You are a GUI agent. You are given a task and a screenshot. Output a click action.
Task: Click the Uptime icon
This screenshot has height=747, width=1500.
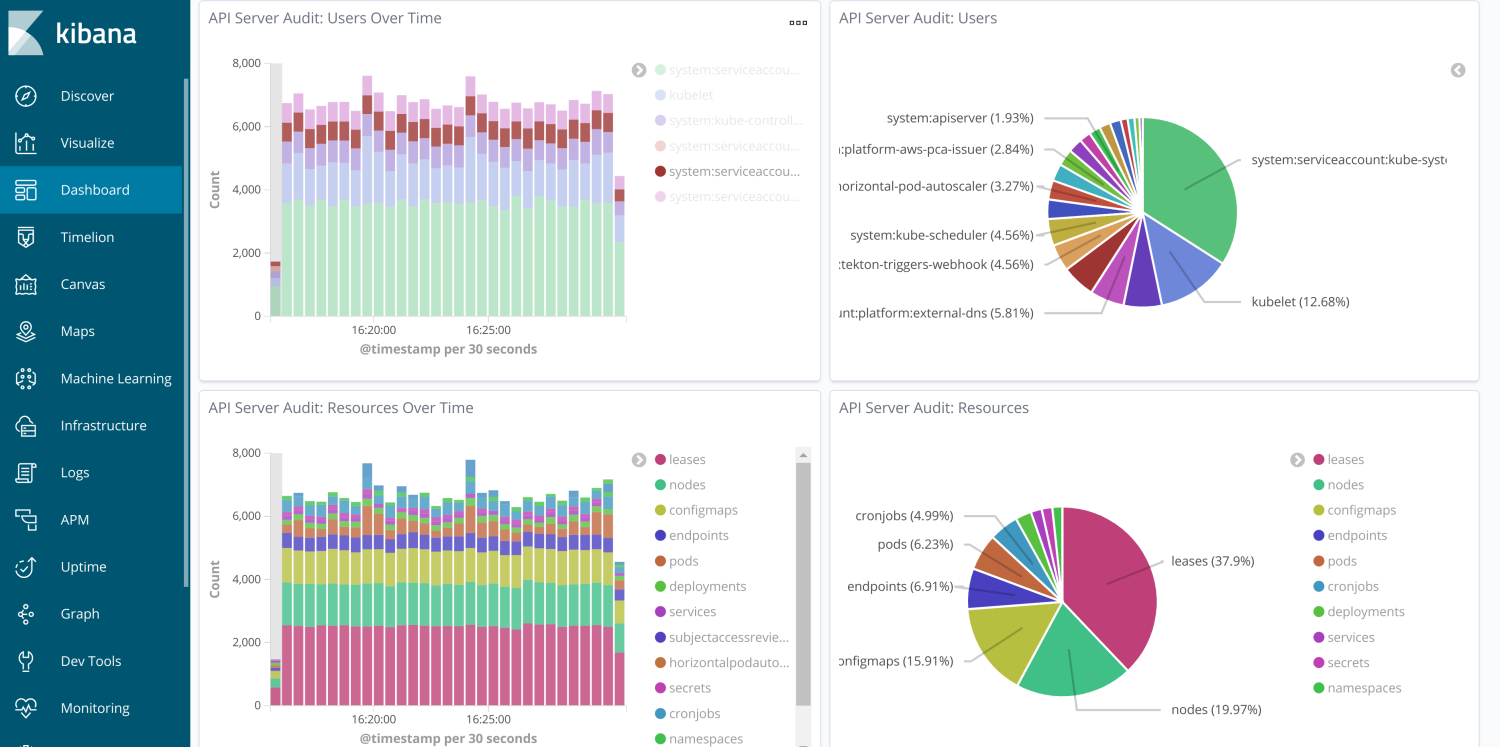coord(26,566)
